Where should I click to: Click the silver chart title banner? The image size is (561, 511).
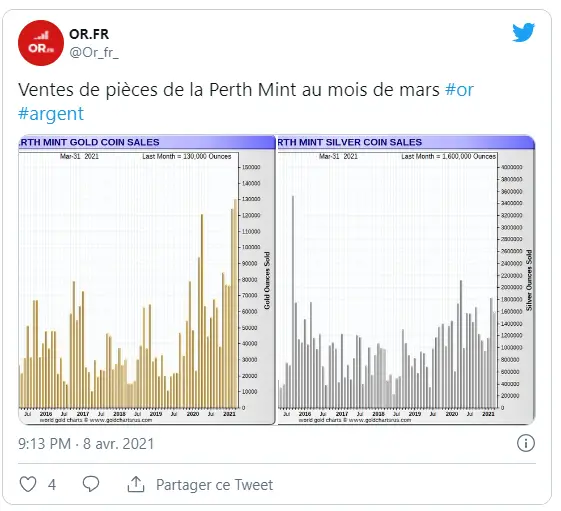tap(406, 142)
